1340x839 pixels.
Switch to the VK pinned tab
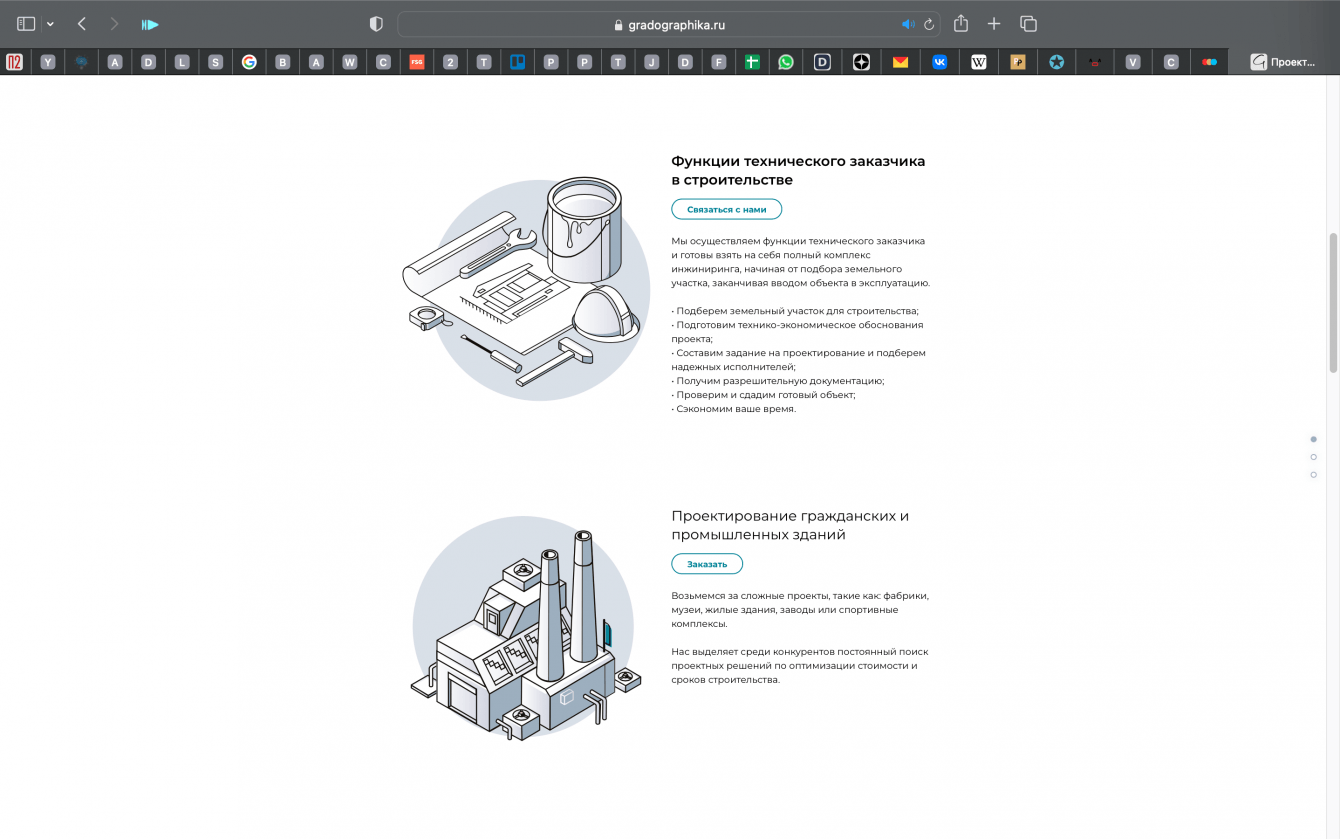[x=940, y=62]
